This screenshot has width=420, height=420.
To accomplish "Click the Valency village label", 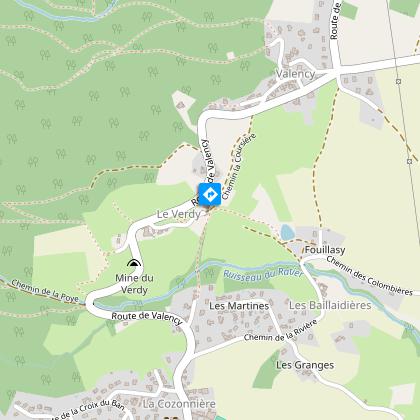I will [296, 74].
